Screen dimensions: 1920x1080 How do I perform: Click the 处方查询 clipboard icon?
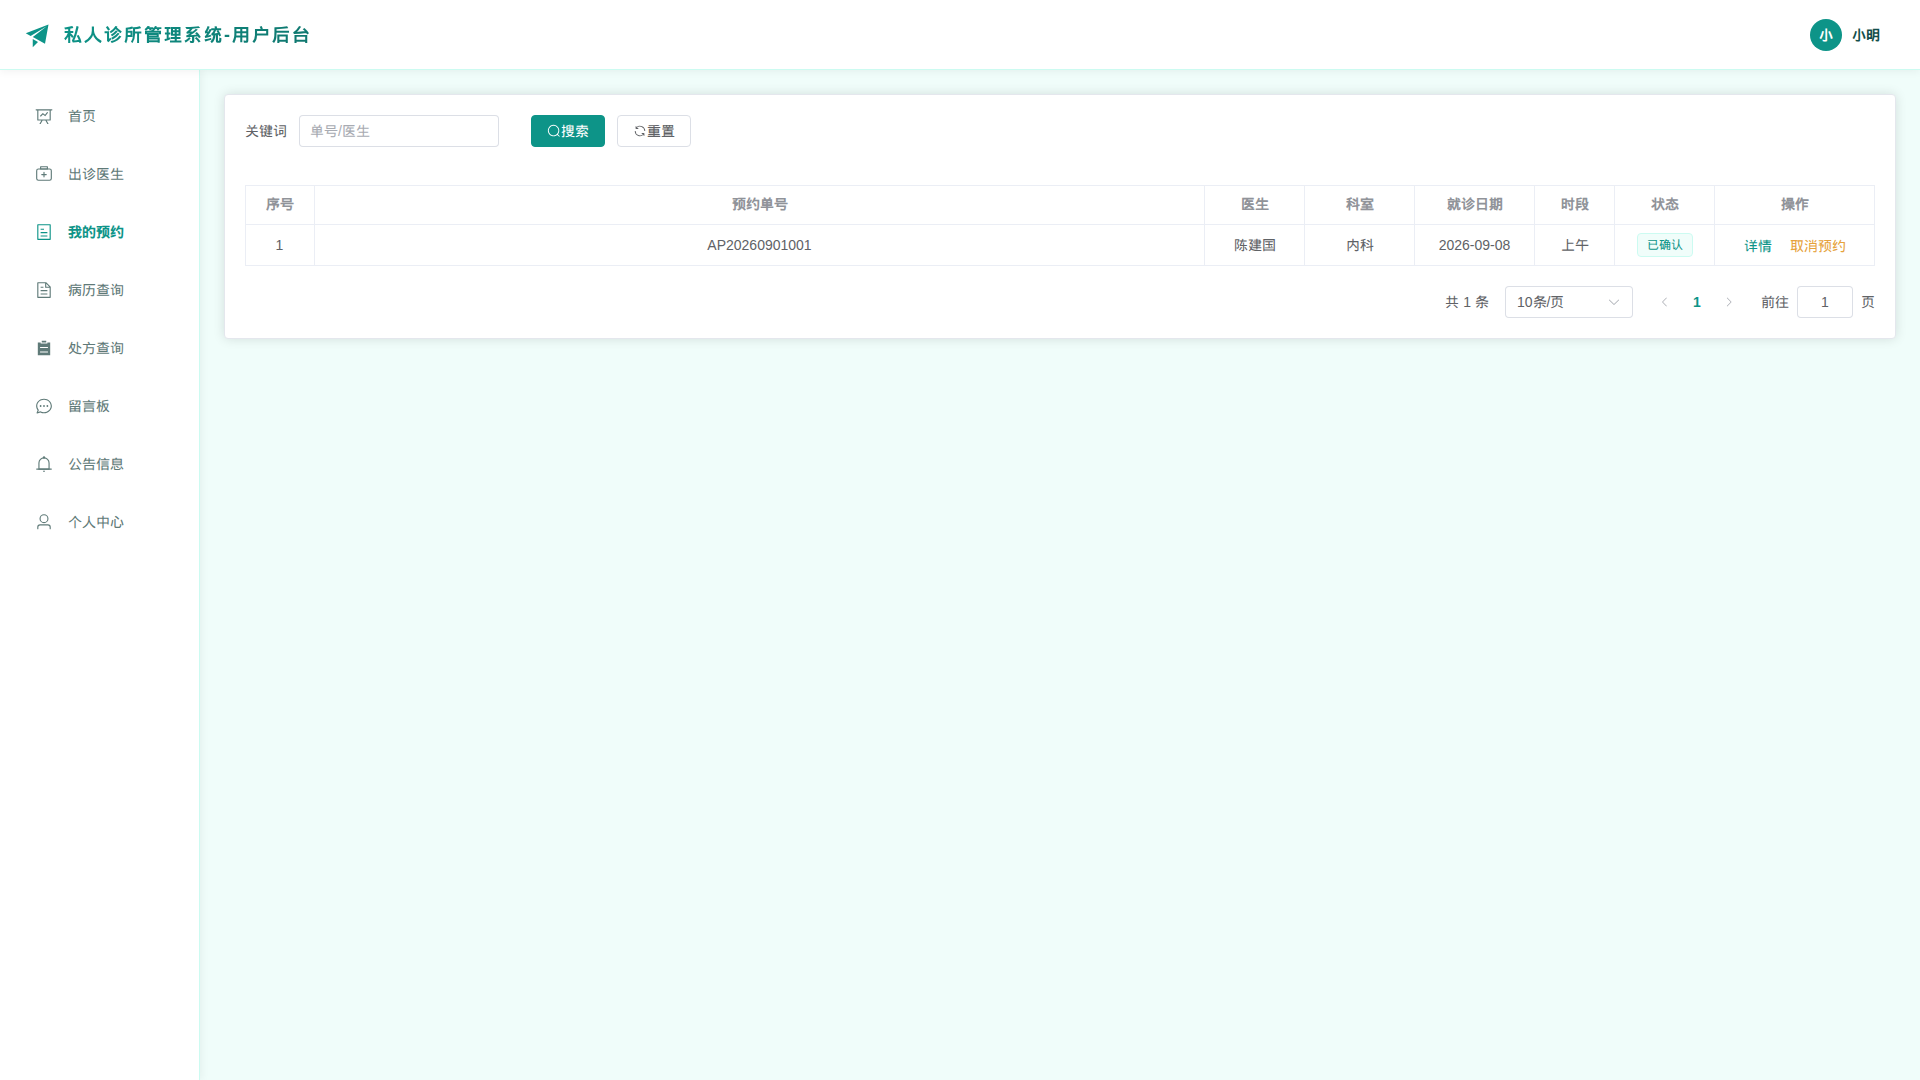(44, 348)
